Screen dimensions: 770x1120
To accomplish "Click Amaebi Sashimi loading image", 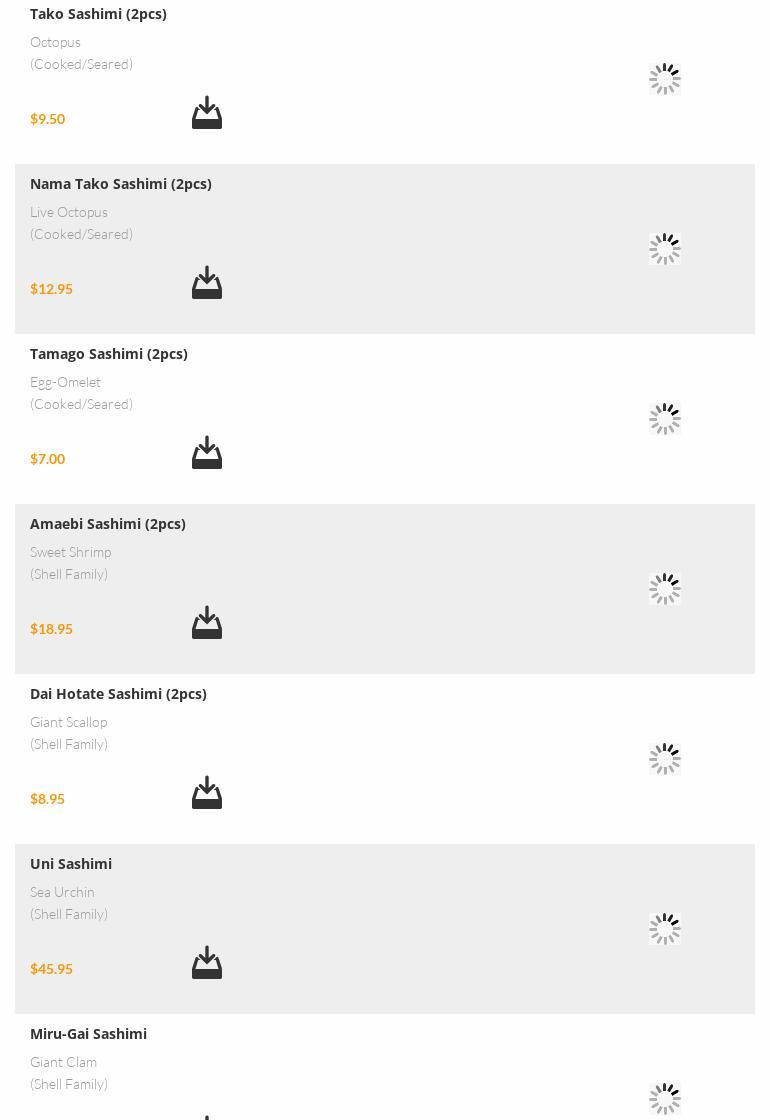I will tap(664, 589).
